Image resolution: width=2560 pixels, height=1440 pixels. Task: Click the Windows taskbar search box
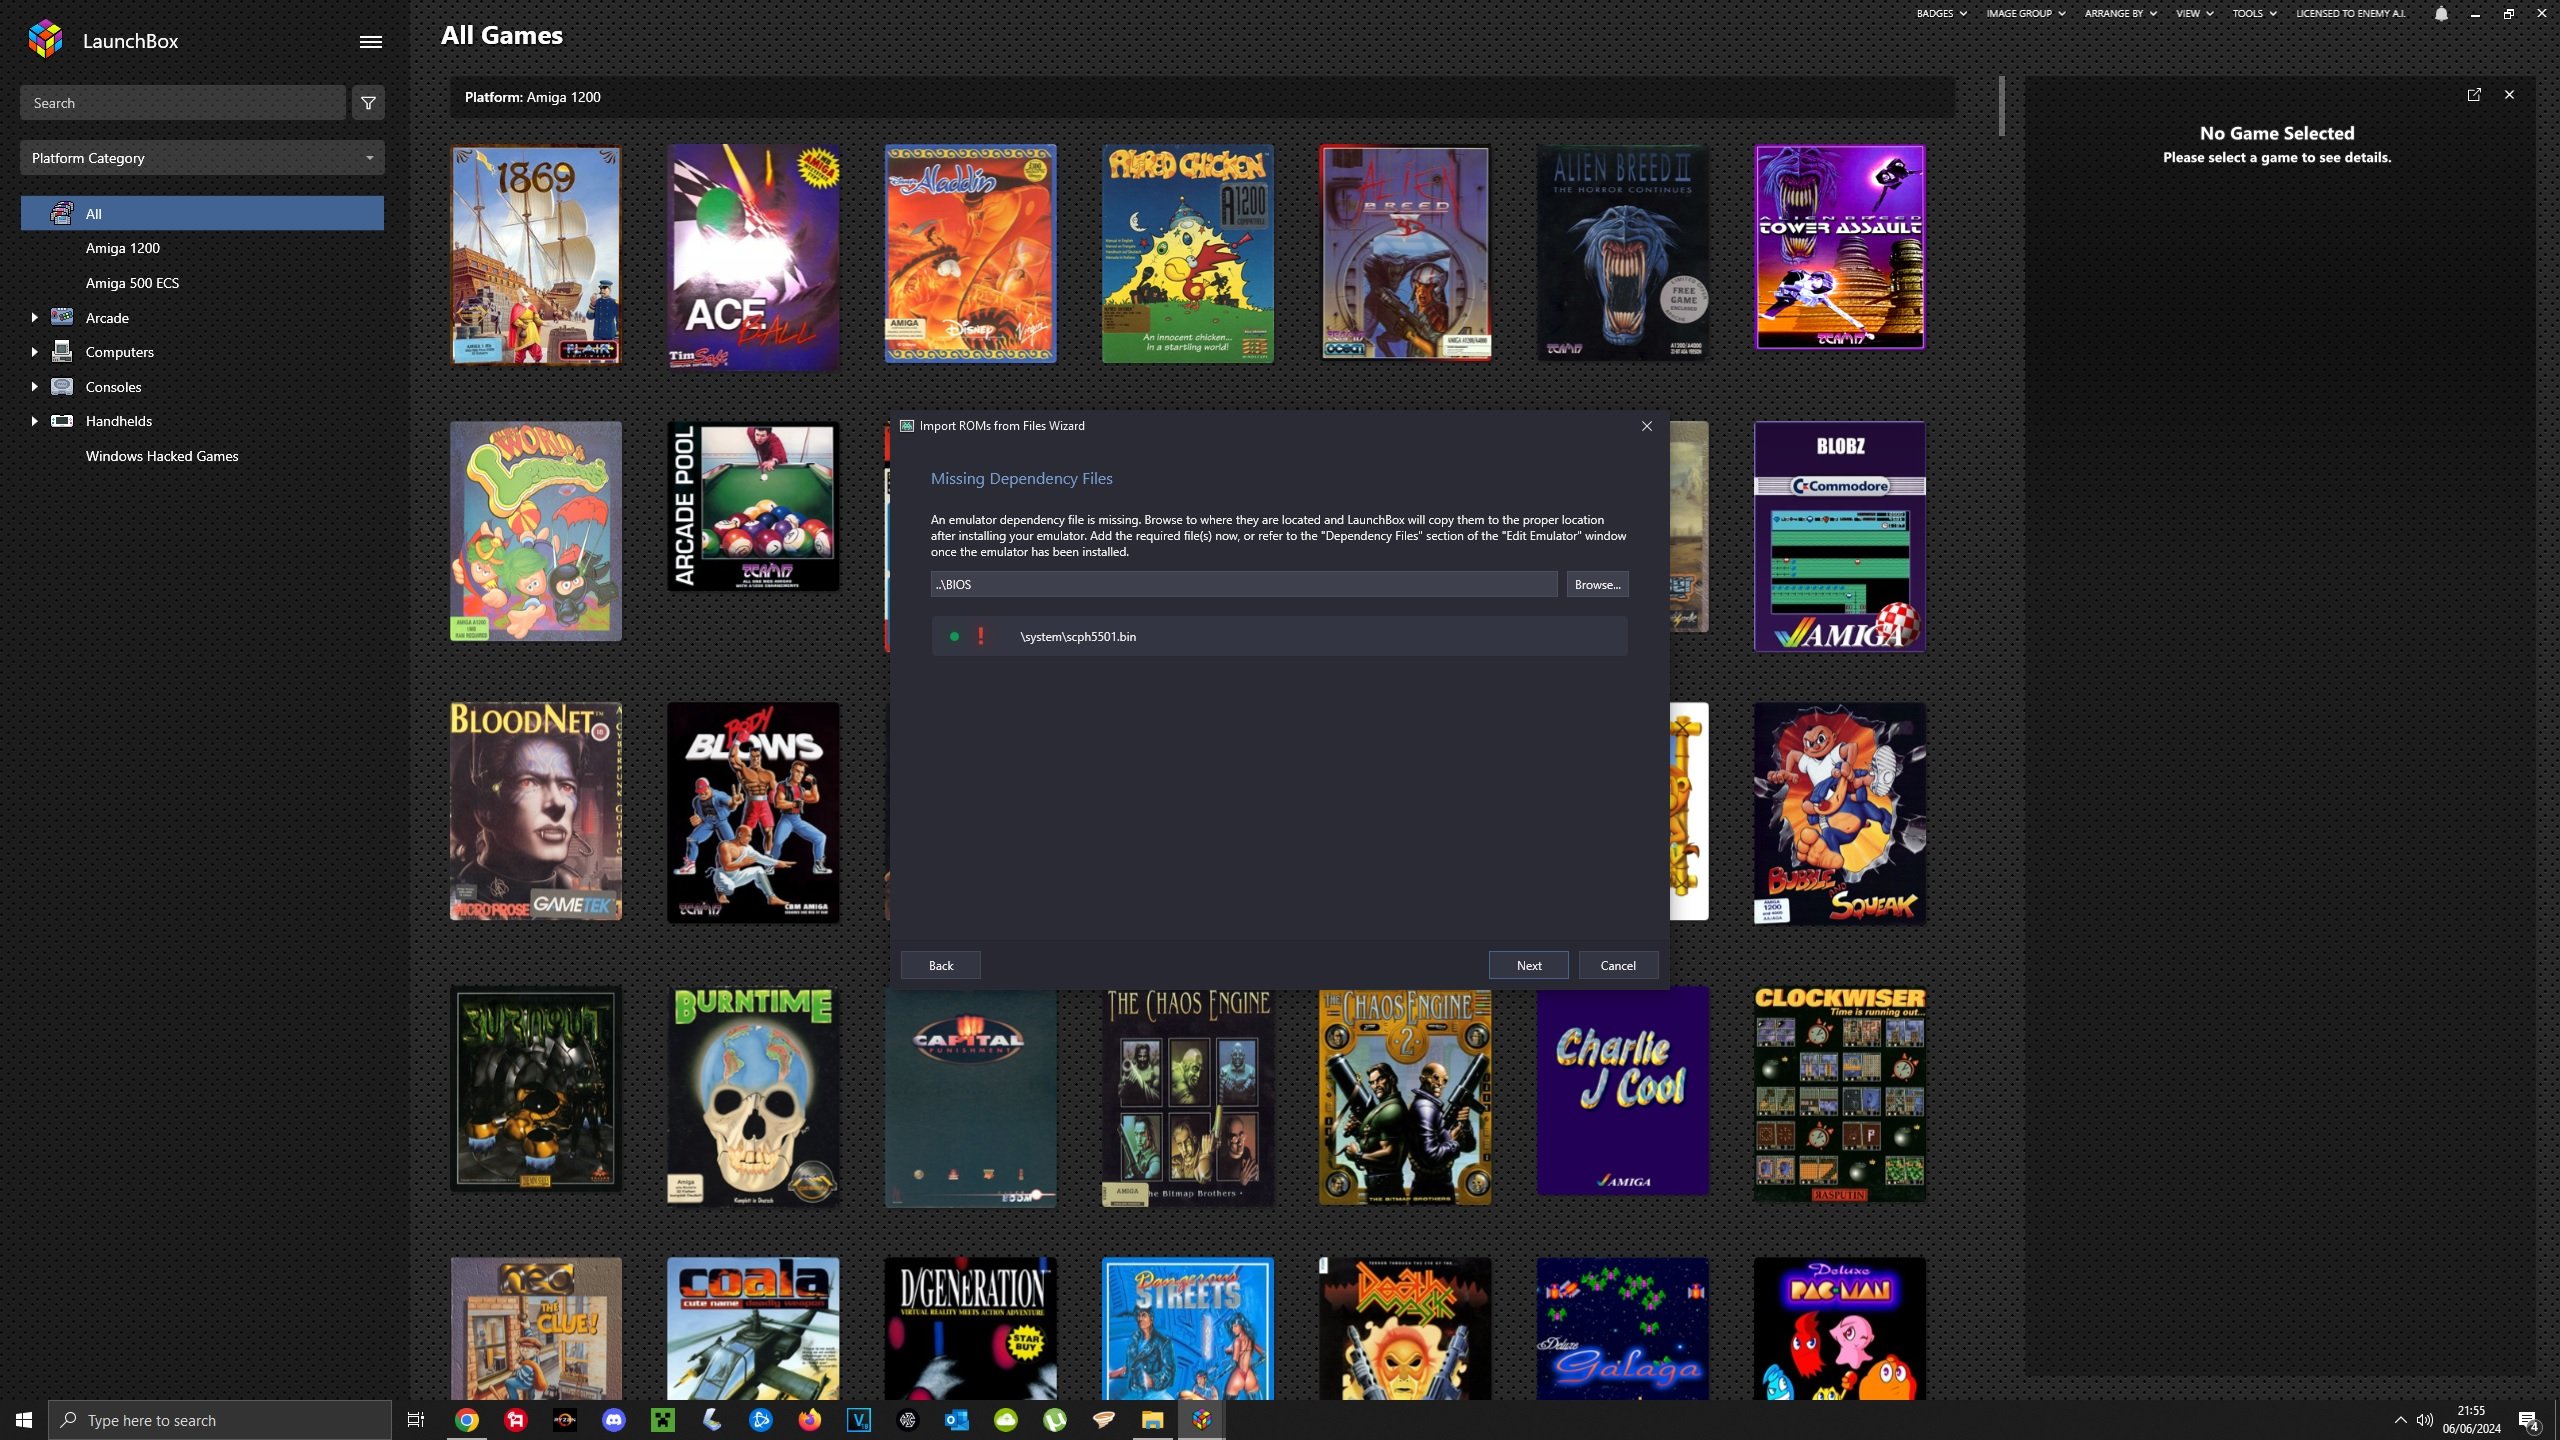[220, 1420]
